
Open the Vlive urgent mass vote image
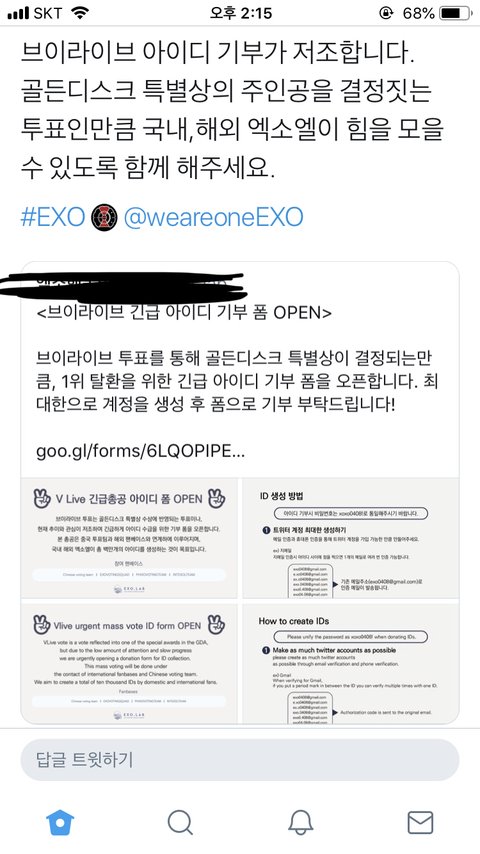point(129,662)
